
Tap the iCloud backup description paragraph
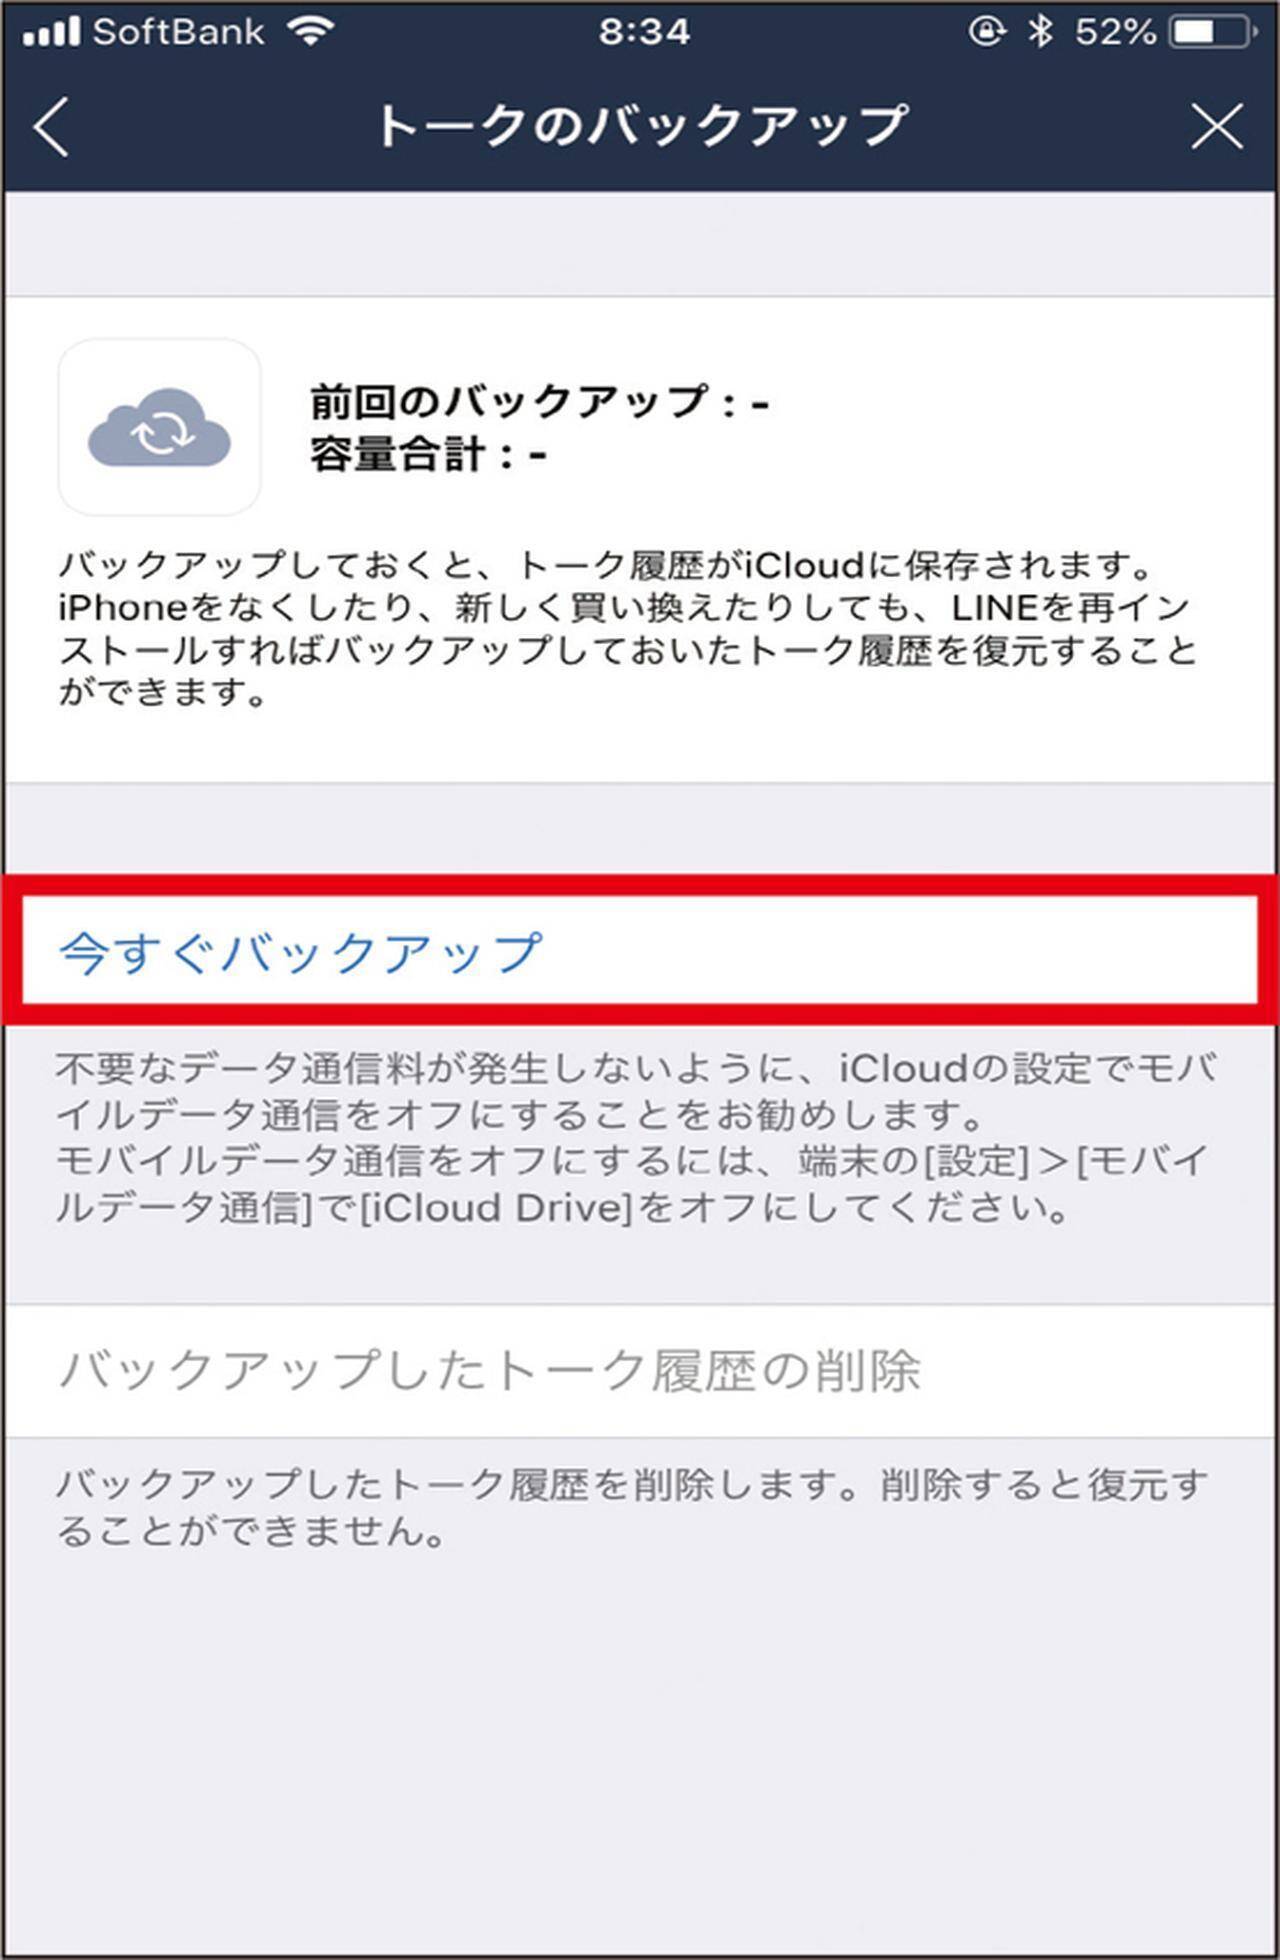pyautogui.click(x=628, y=629)
